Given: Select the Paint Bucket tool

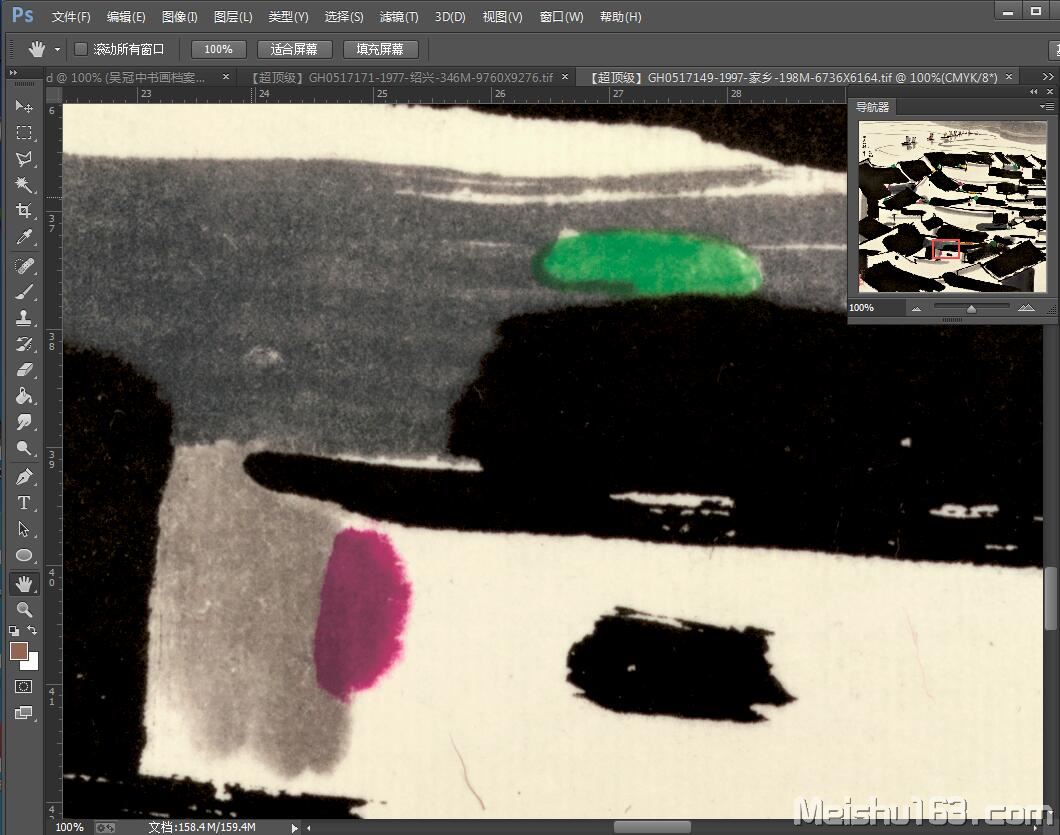Looking at the screenshot, I should pos(24,396).
